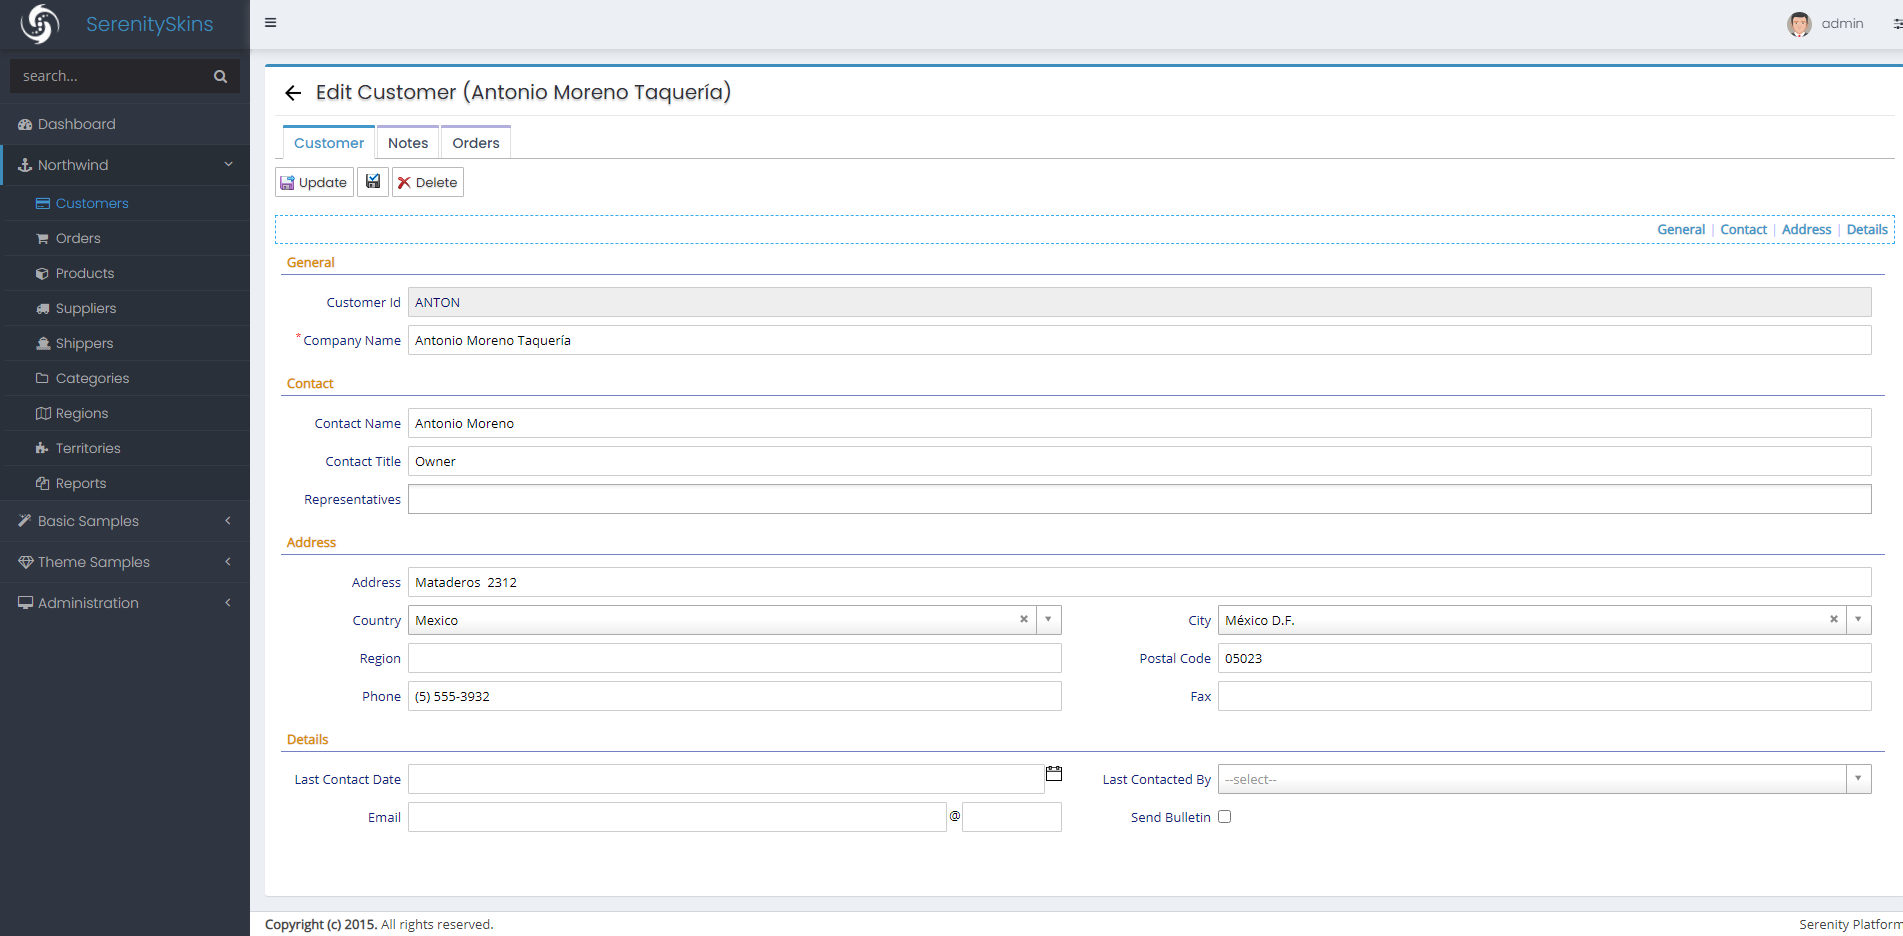Open the City dropdown arrow
This screenshot has width=1903, height=936.
1858,620
